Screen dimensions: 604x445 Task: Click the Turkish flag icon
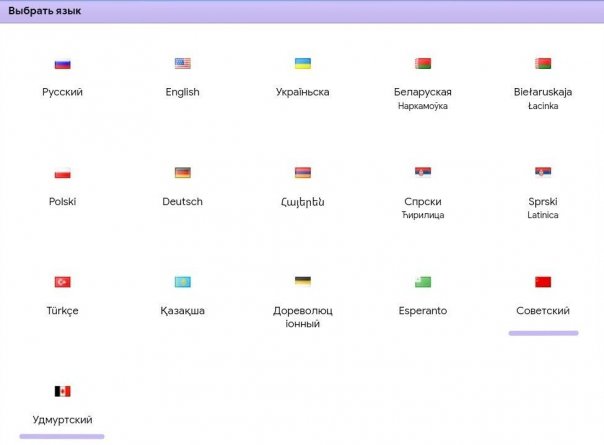[62, 282]
